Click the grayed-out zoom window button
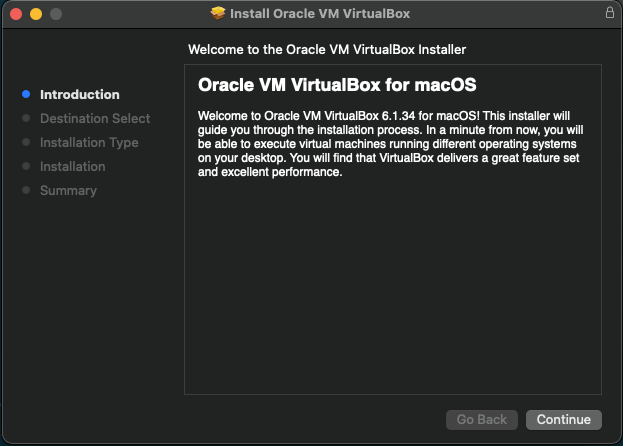This screenshot has height=446, width=623. click(x=56, y=14)
